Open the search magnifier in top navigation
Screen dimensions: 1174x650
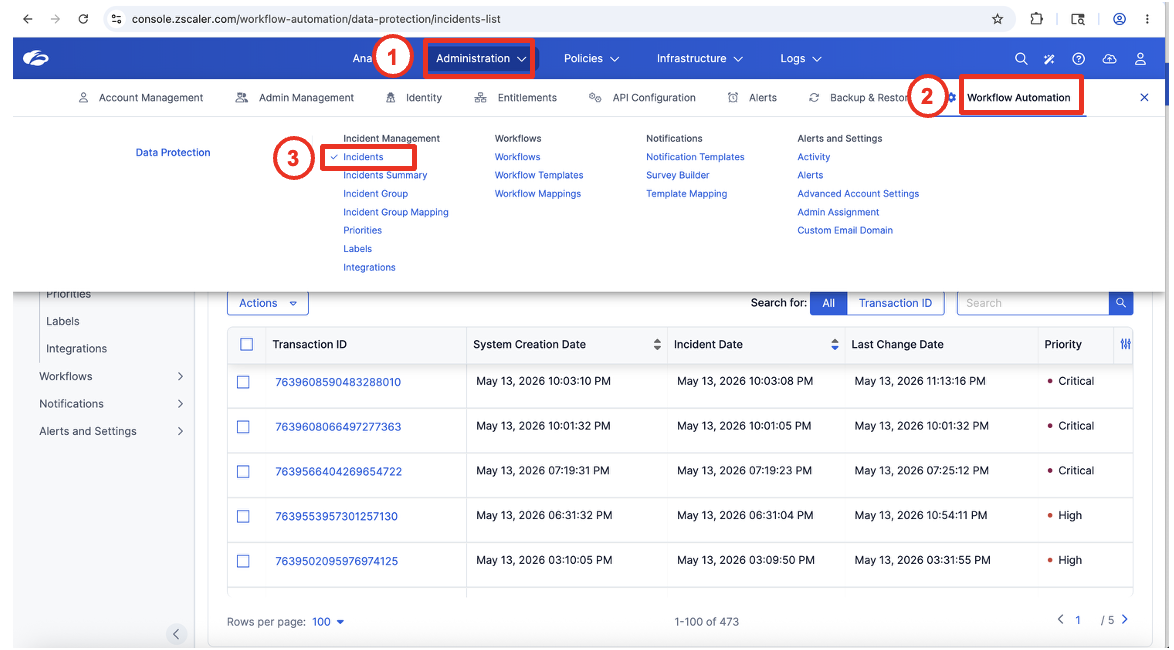[x=1021, y=58]
